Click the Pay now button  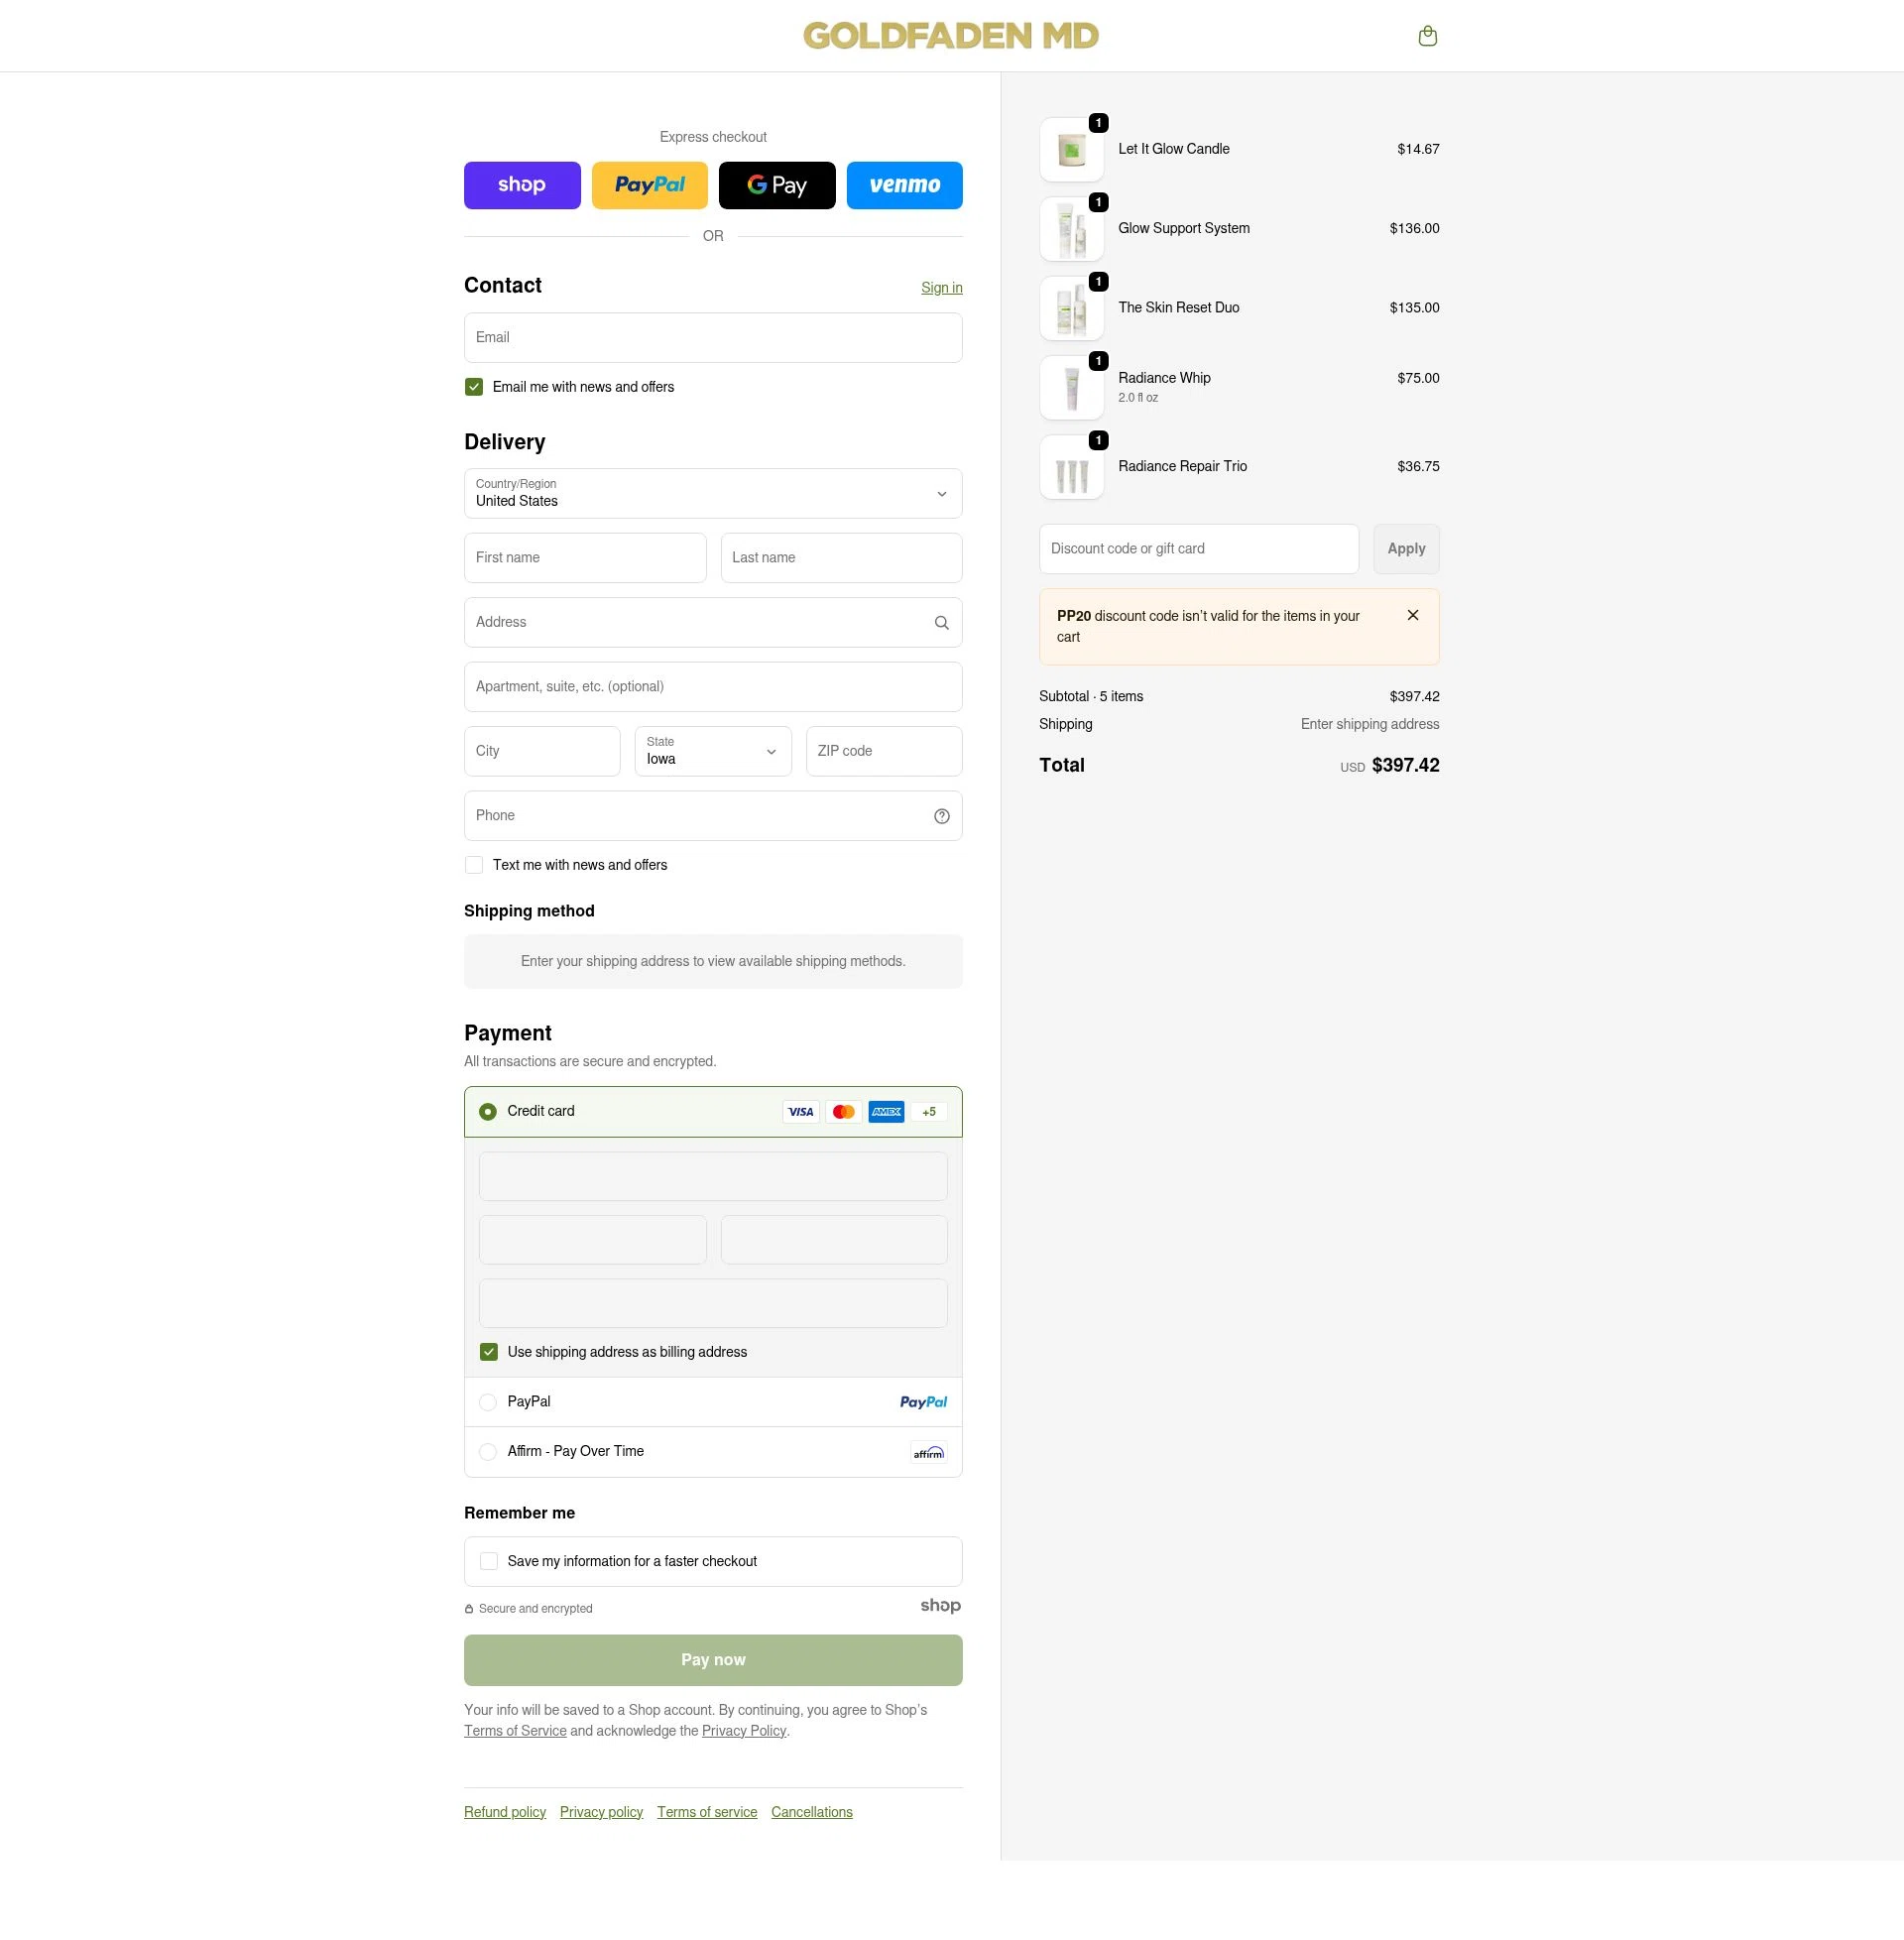(713, 1659)
